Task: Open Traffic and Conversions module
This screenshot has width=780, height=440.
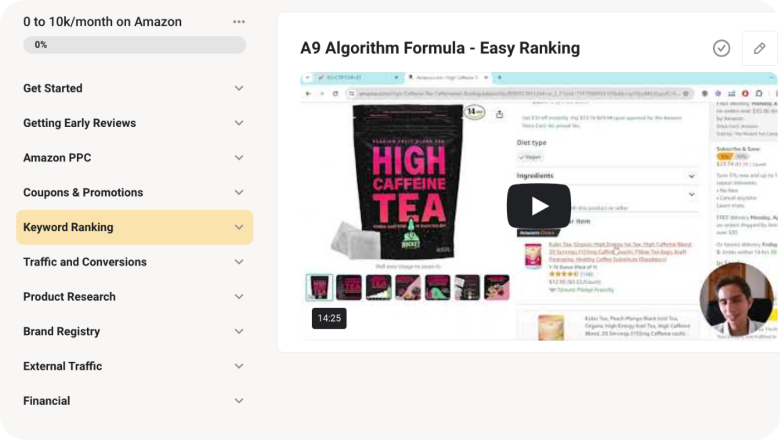Action: (x=134, y=262)
